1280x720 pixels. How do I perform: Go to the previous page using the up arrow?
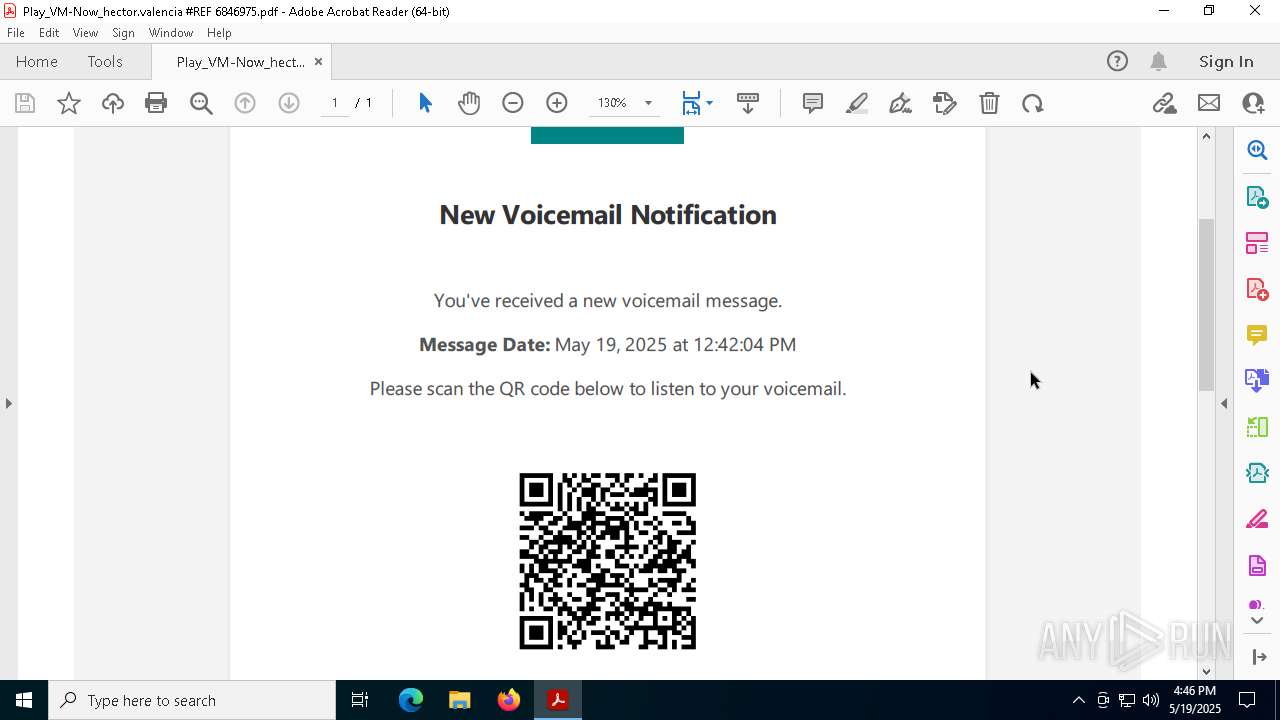tap(245, 103)
